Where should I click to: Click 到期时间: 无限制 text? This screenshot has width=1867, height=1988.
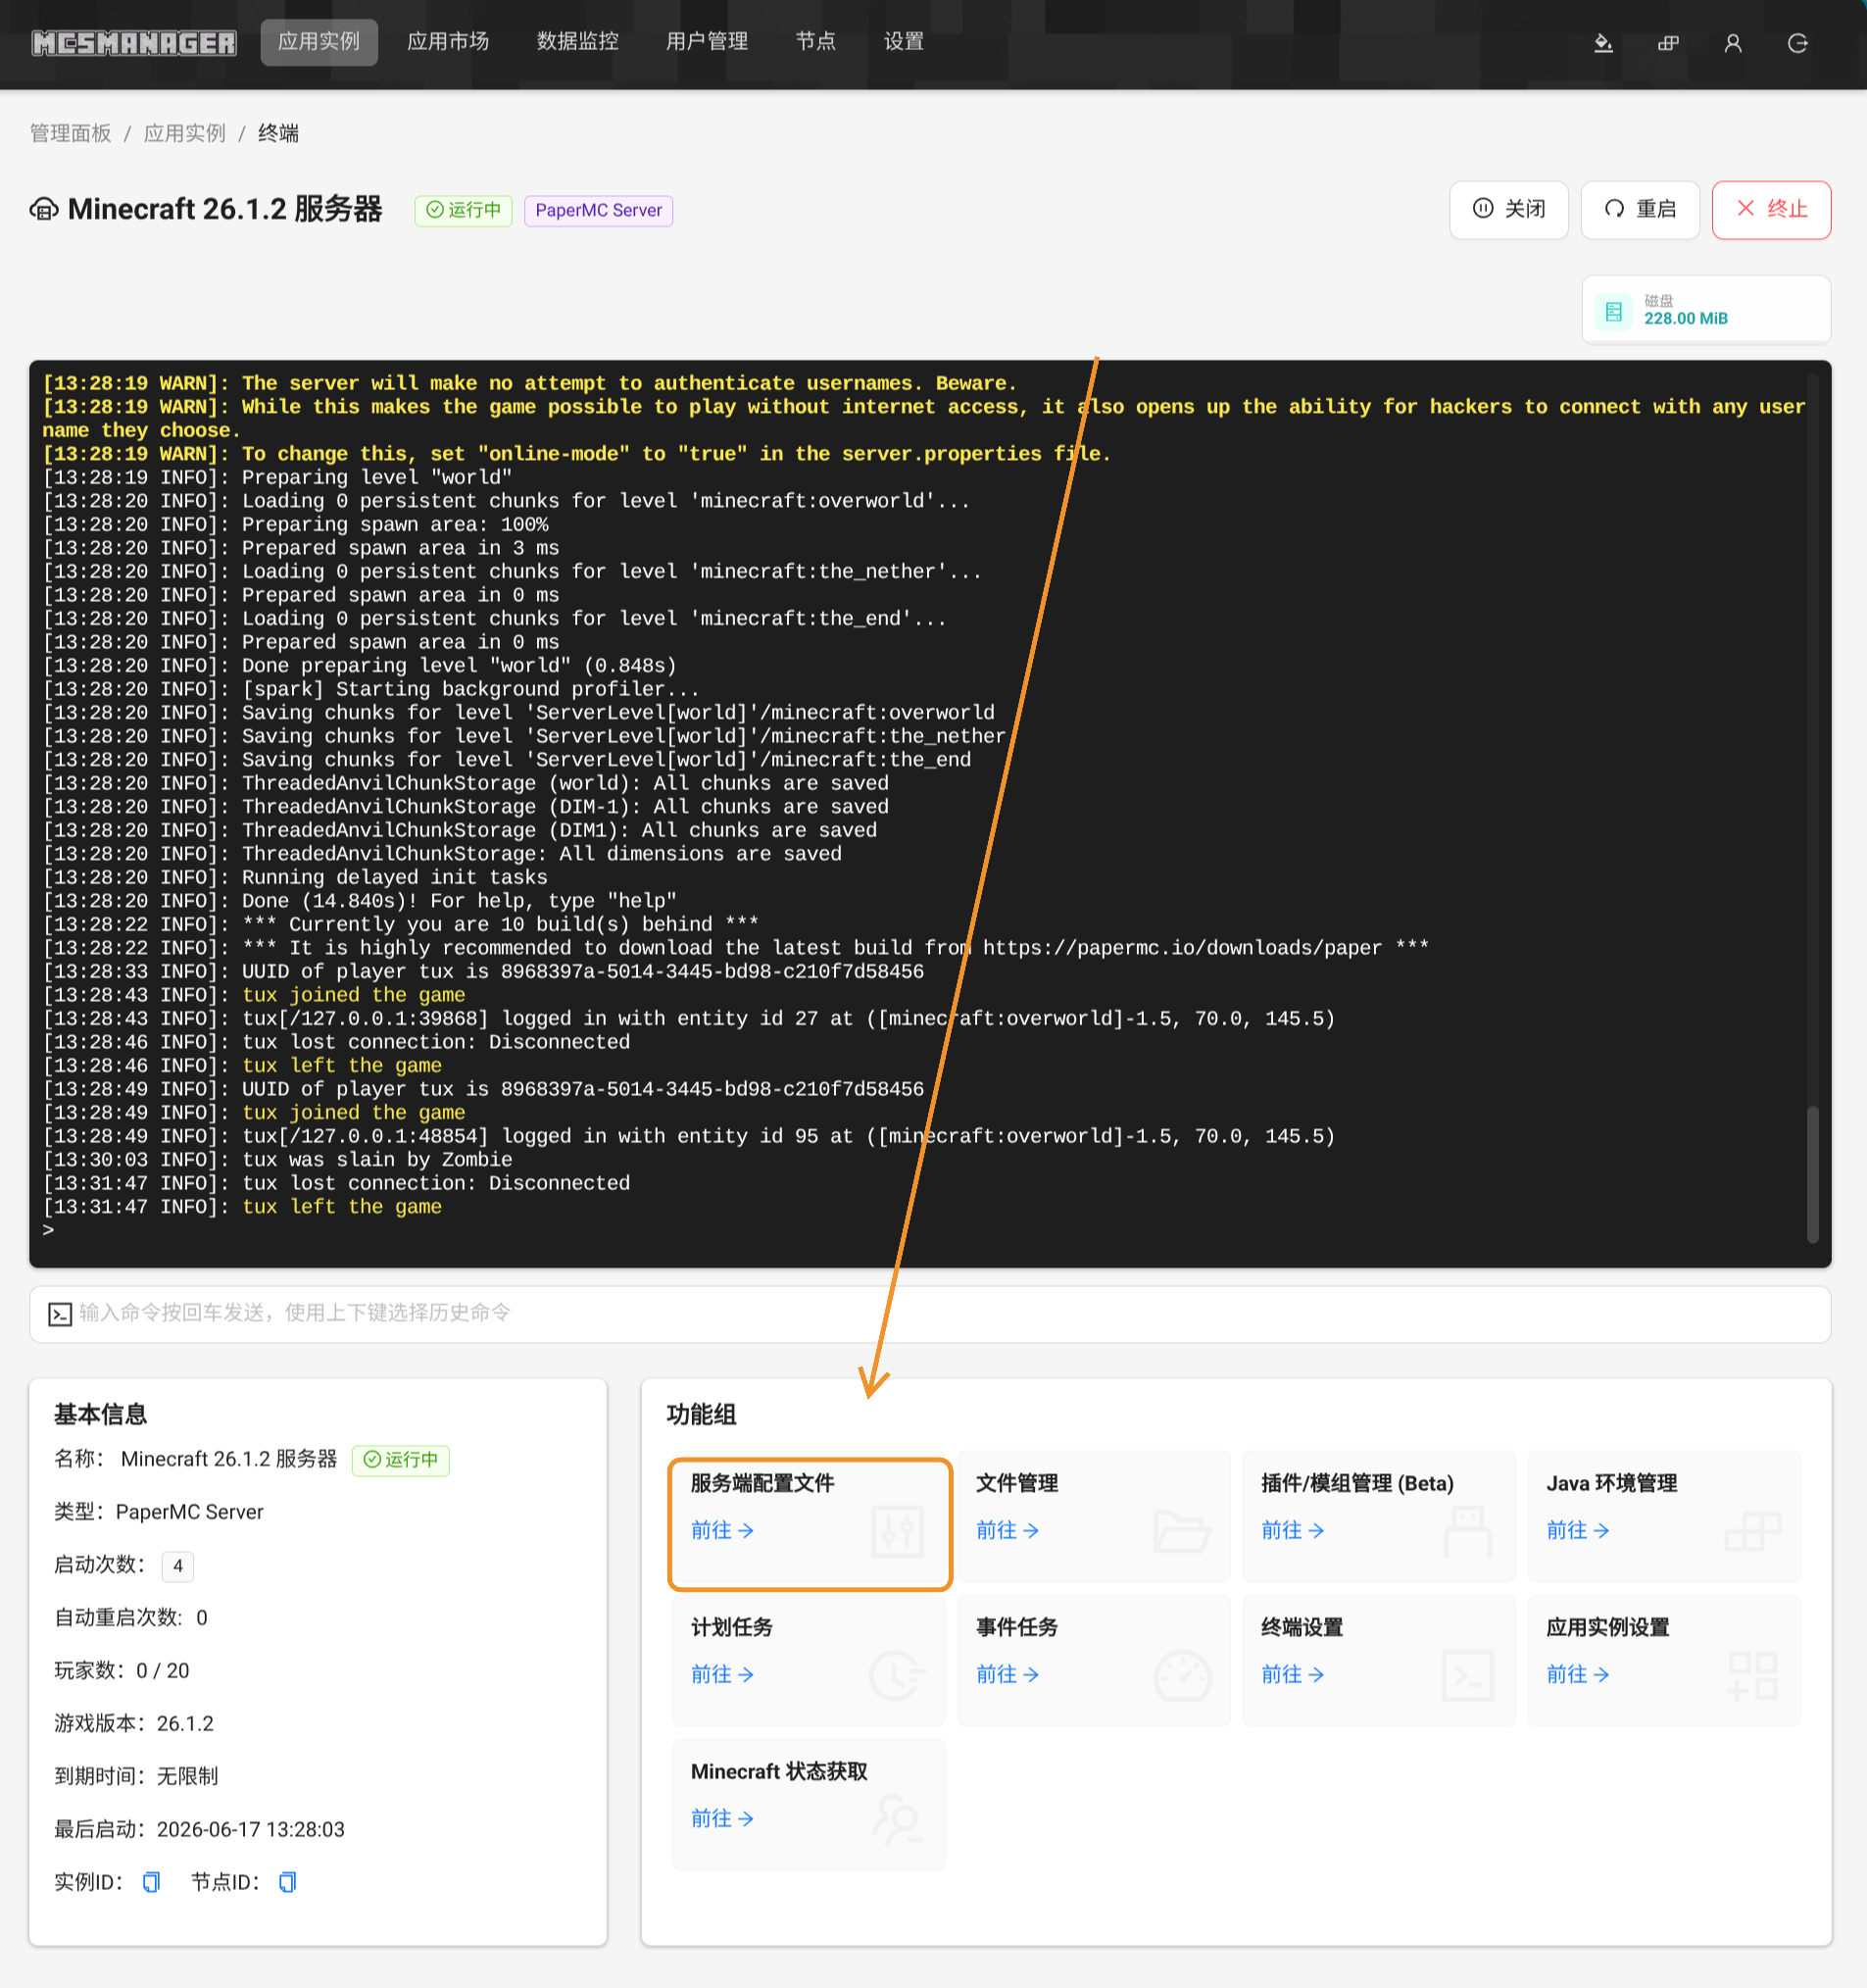pyautogui.click(x=136, y=1777)
